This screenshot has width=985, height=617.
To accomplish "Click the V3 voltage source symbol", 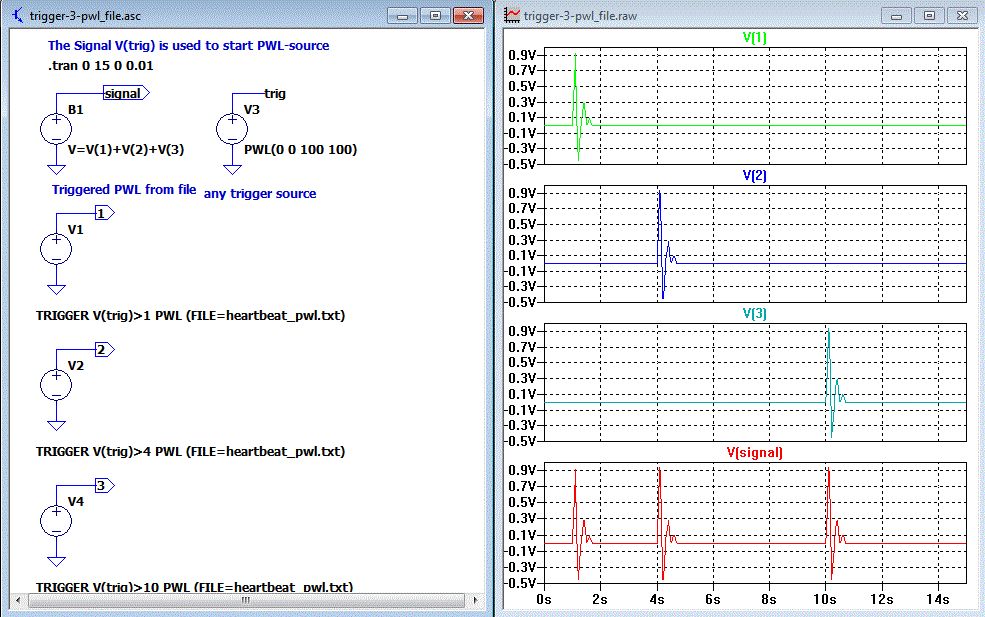I will coord(232,129).
